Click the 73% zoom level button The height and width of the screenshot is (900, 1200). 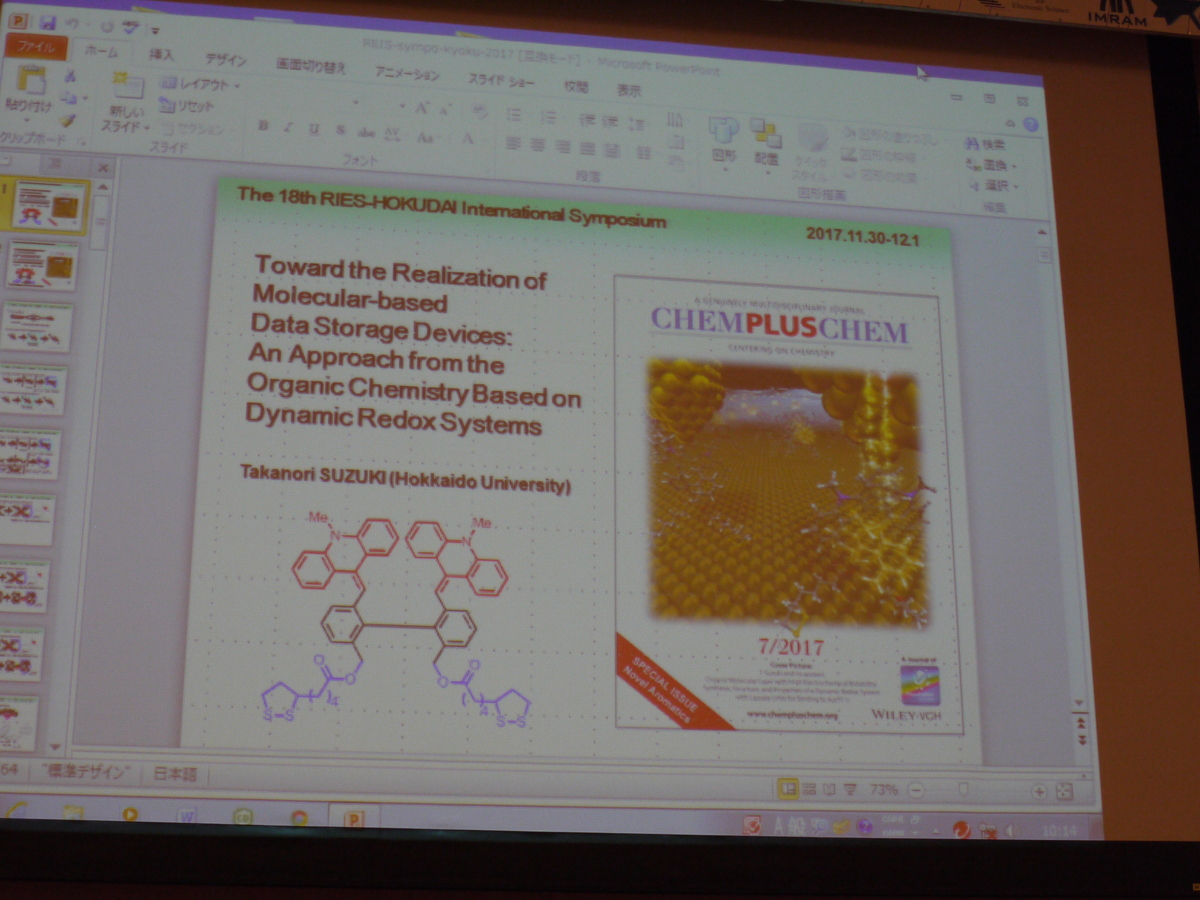883,790
